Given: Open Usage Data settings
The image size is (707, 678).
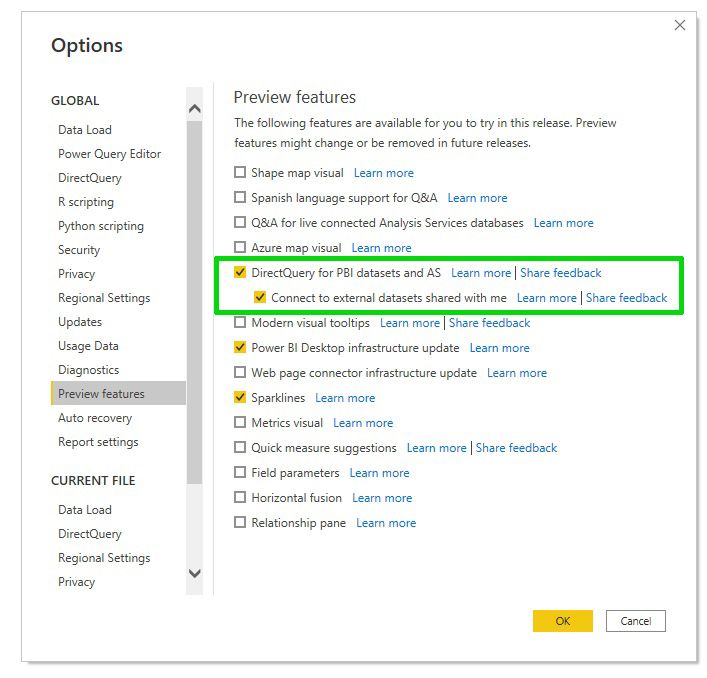Looking at the screenshot, I should coord(88,346).
